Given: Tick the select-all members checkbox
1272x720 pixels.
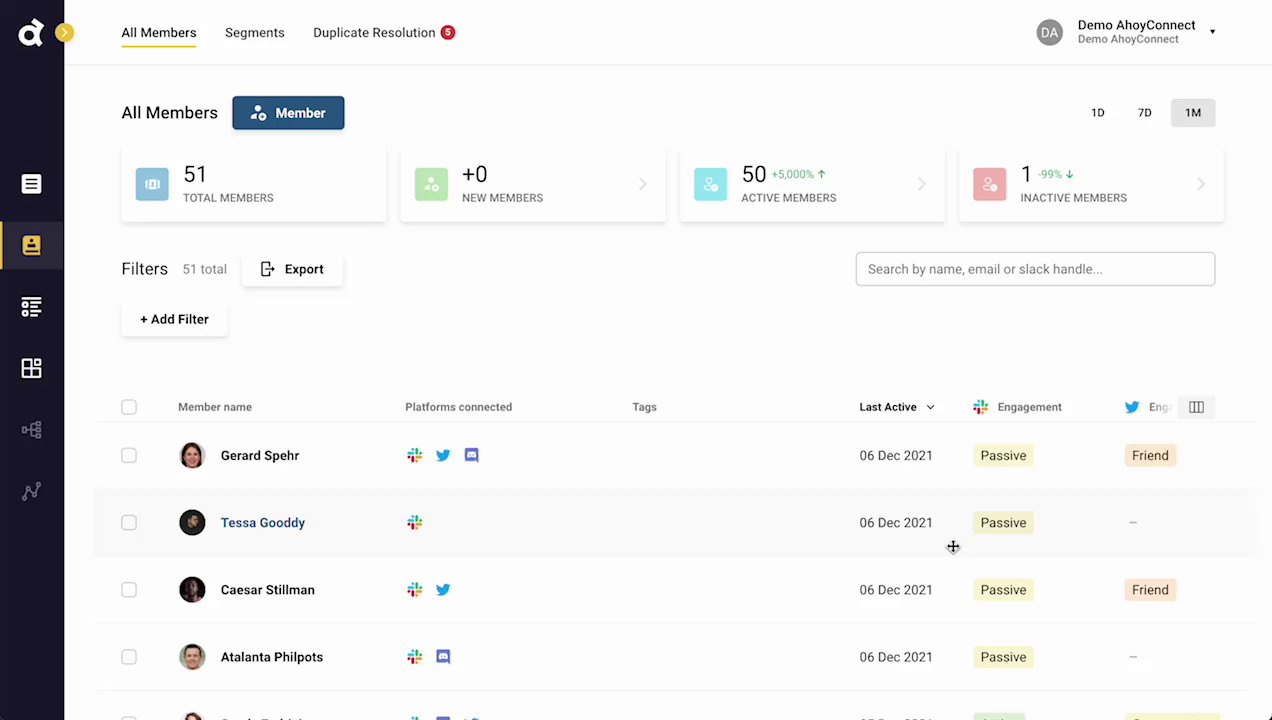Looking at the screenshot, I should click(129, 407).
